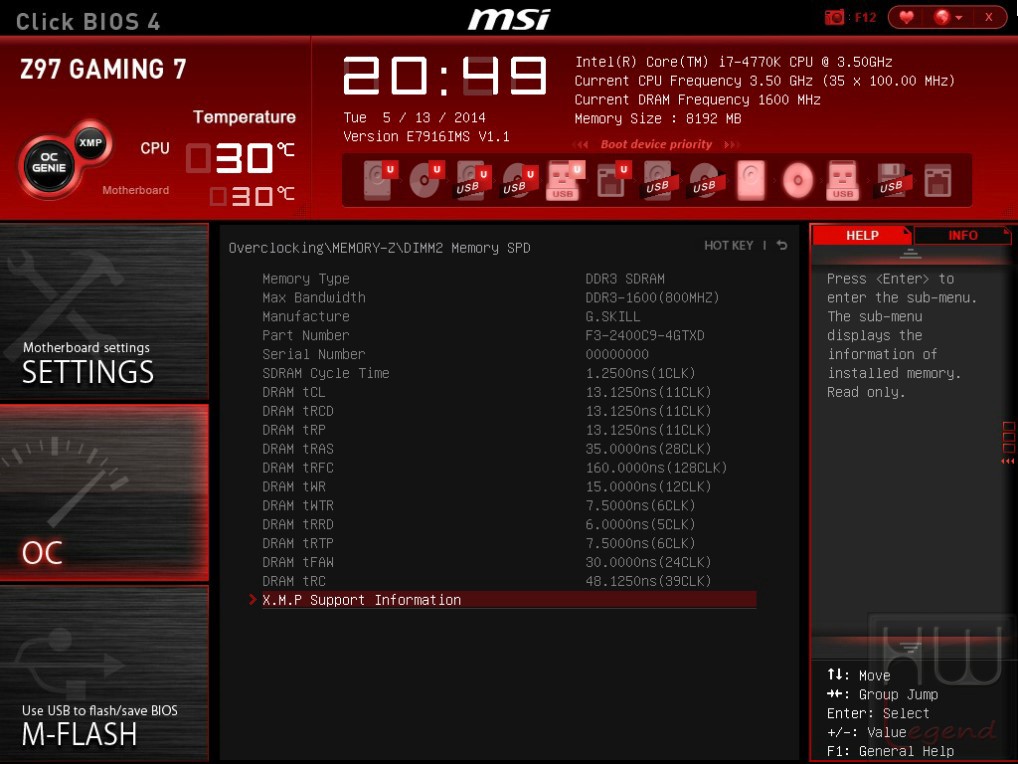The image size is (1018, 764).
Task: Open favorites with the heart icon
Action: tap(906, 17)
